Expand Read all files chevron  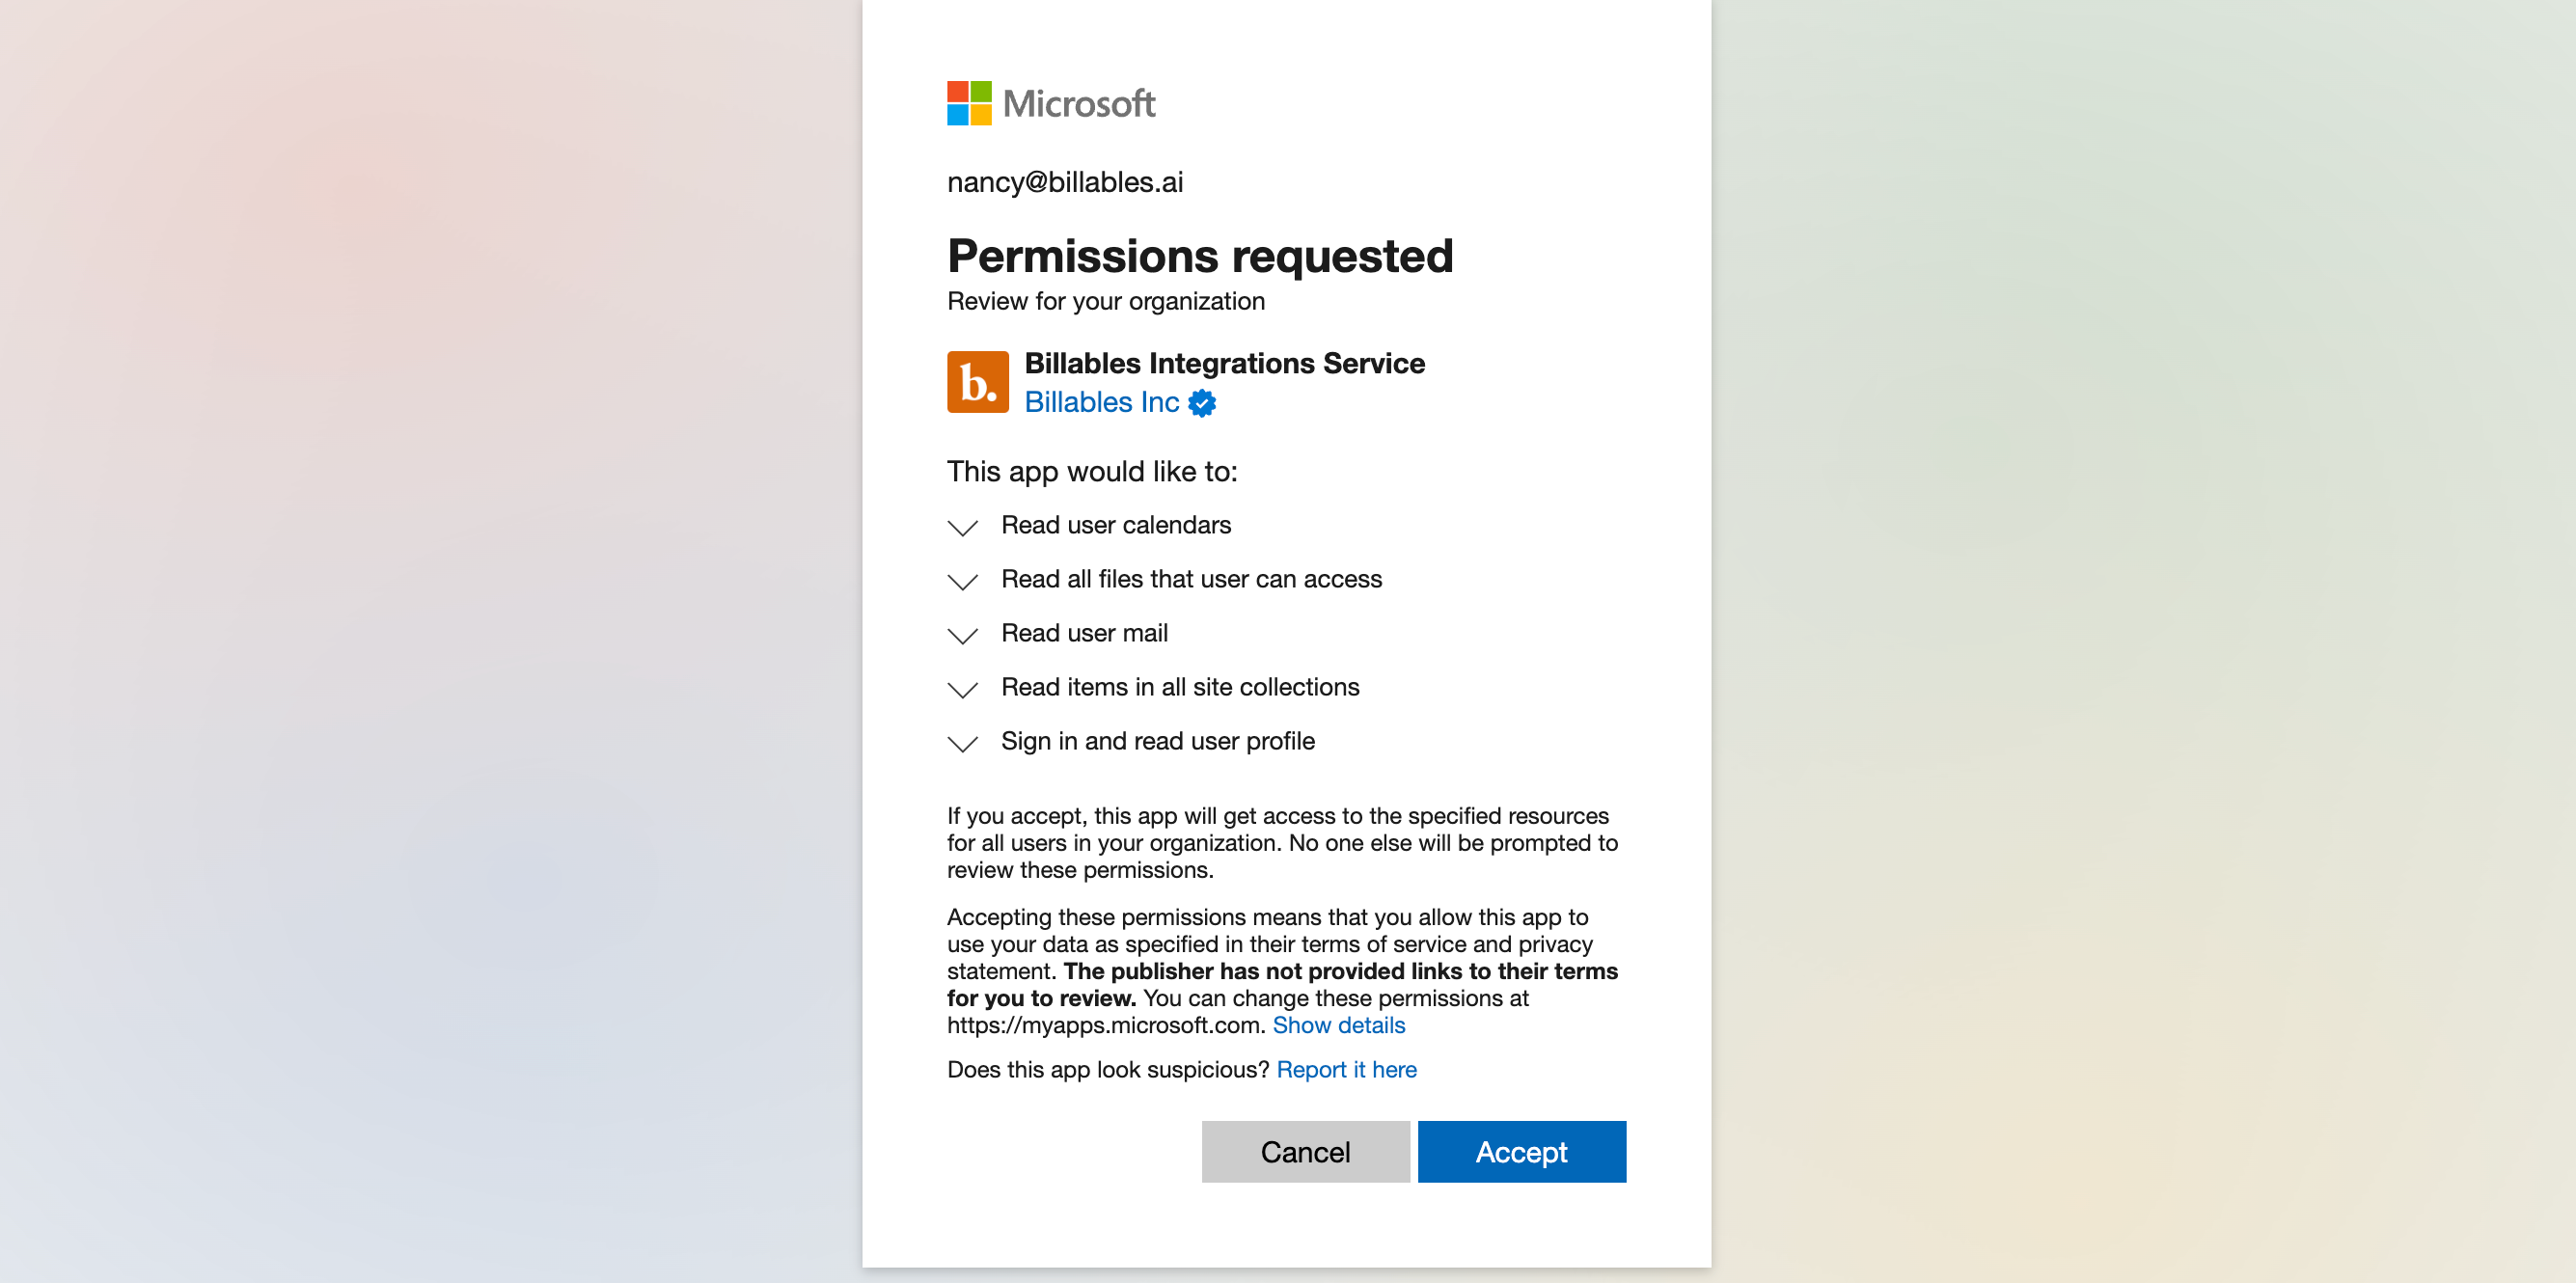(962, 581)
